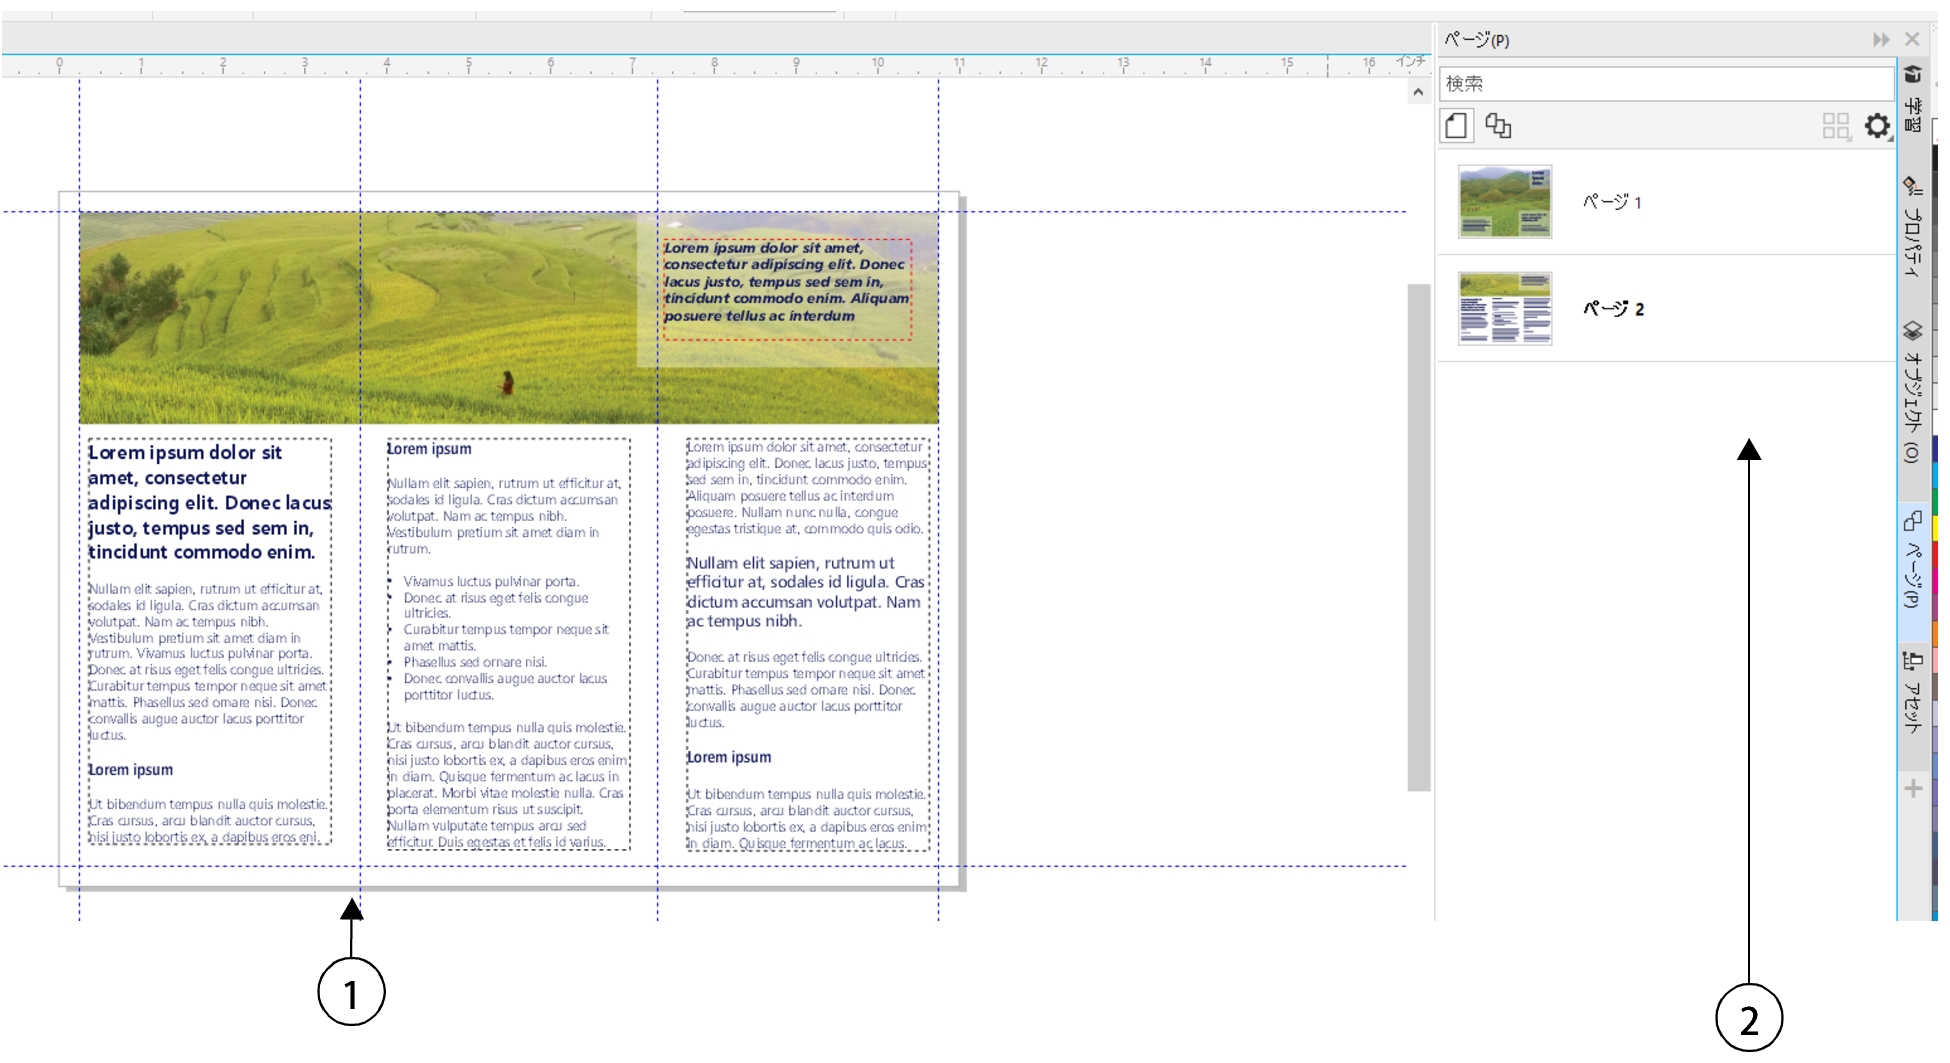Open the 学習 docker tab
Viewport: 1950px width, 1063px height.
[x=1912, y=100]
